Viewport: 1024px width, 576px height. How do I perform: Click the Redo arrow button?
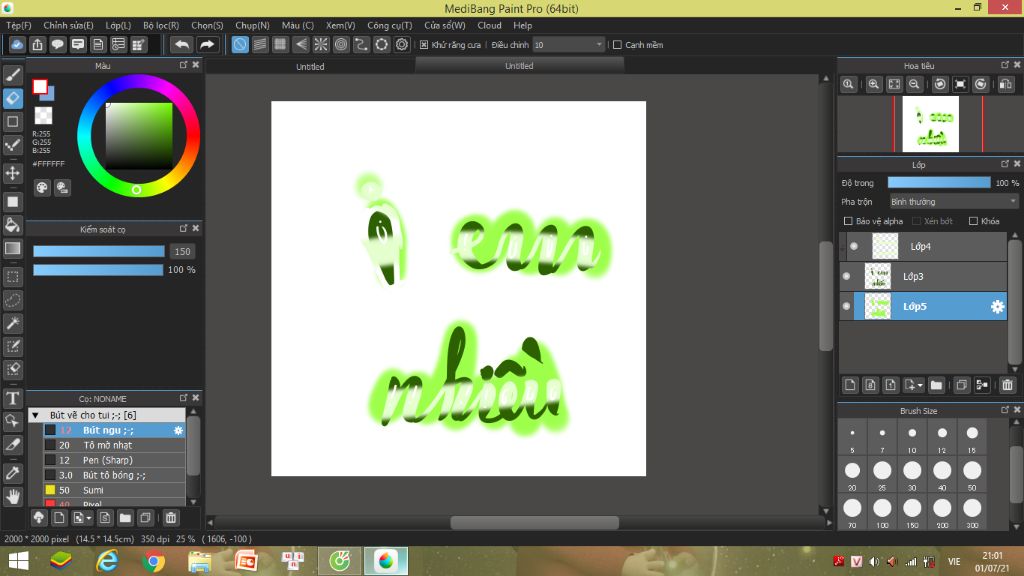(x=206, y=44)
